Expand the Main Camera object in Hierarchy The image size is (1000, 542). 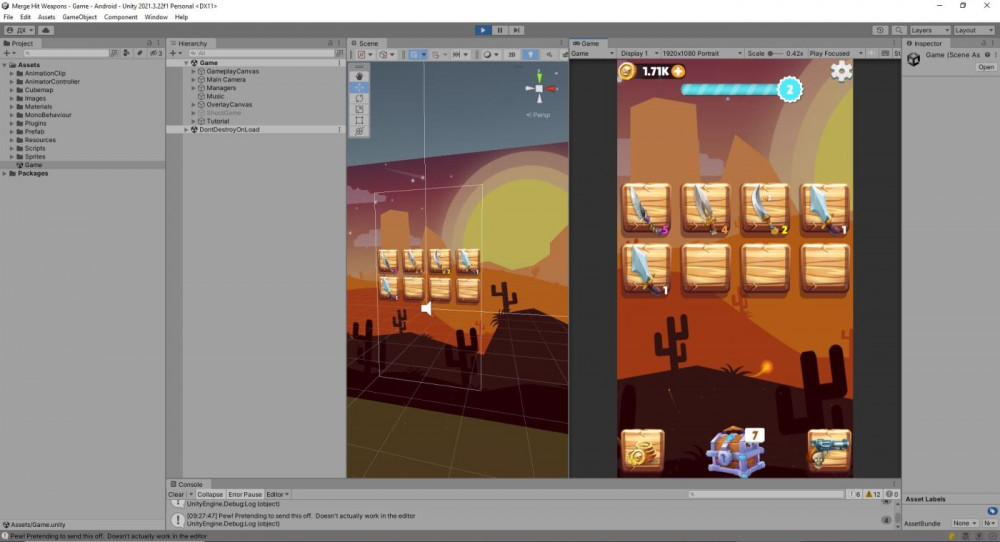pos(193,80)
